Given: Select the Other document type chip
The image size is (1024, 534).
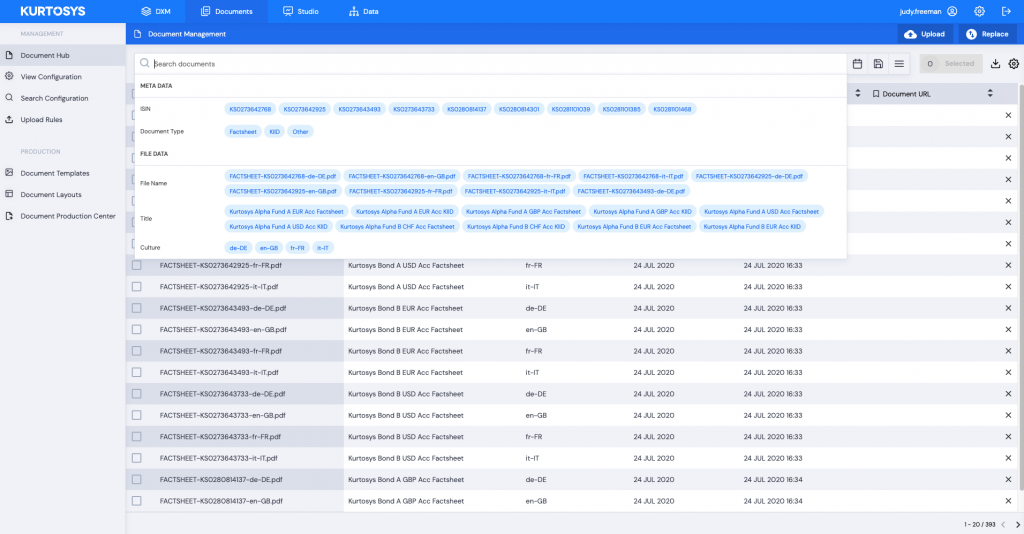Looking at the screenshot, I should click(x=300, y=131).
